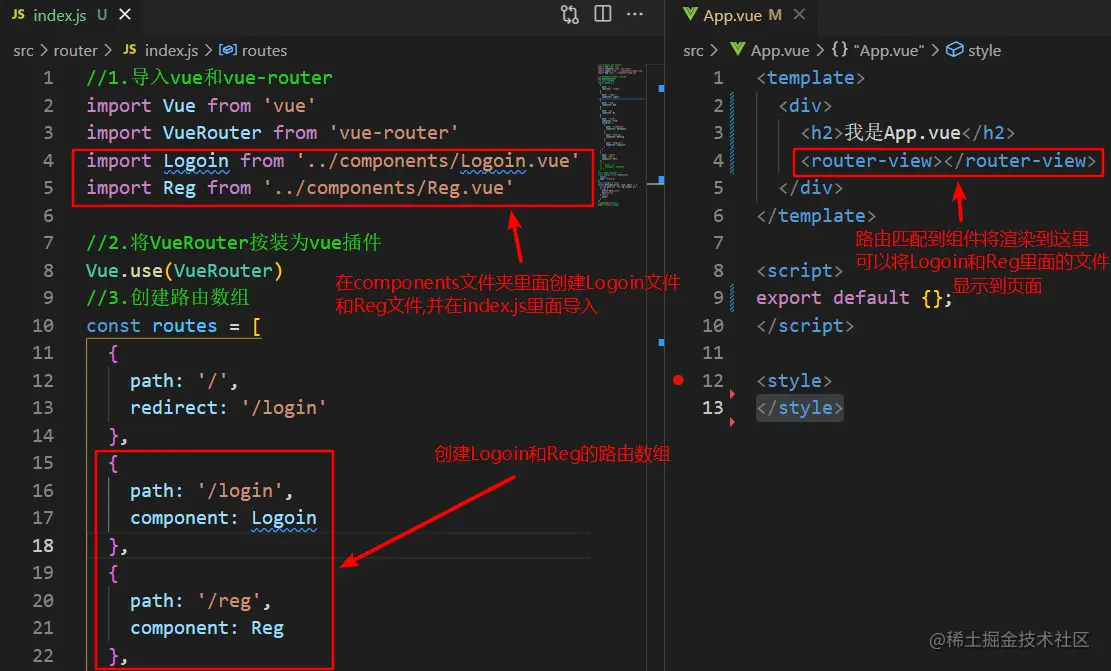The height and width of the screenshot is (671, 1111).
Task: Click the cube symbol icon before 'style' breadcrumb
Action: click(954, 50)
